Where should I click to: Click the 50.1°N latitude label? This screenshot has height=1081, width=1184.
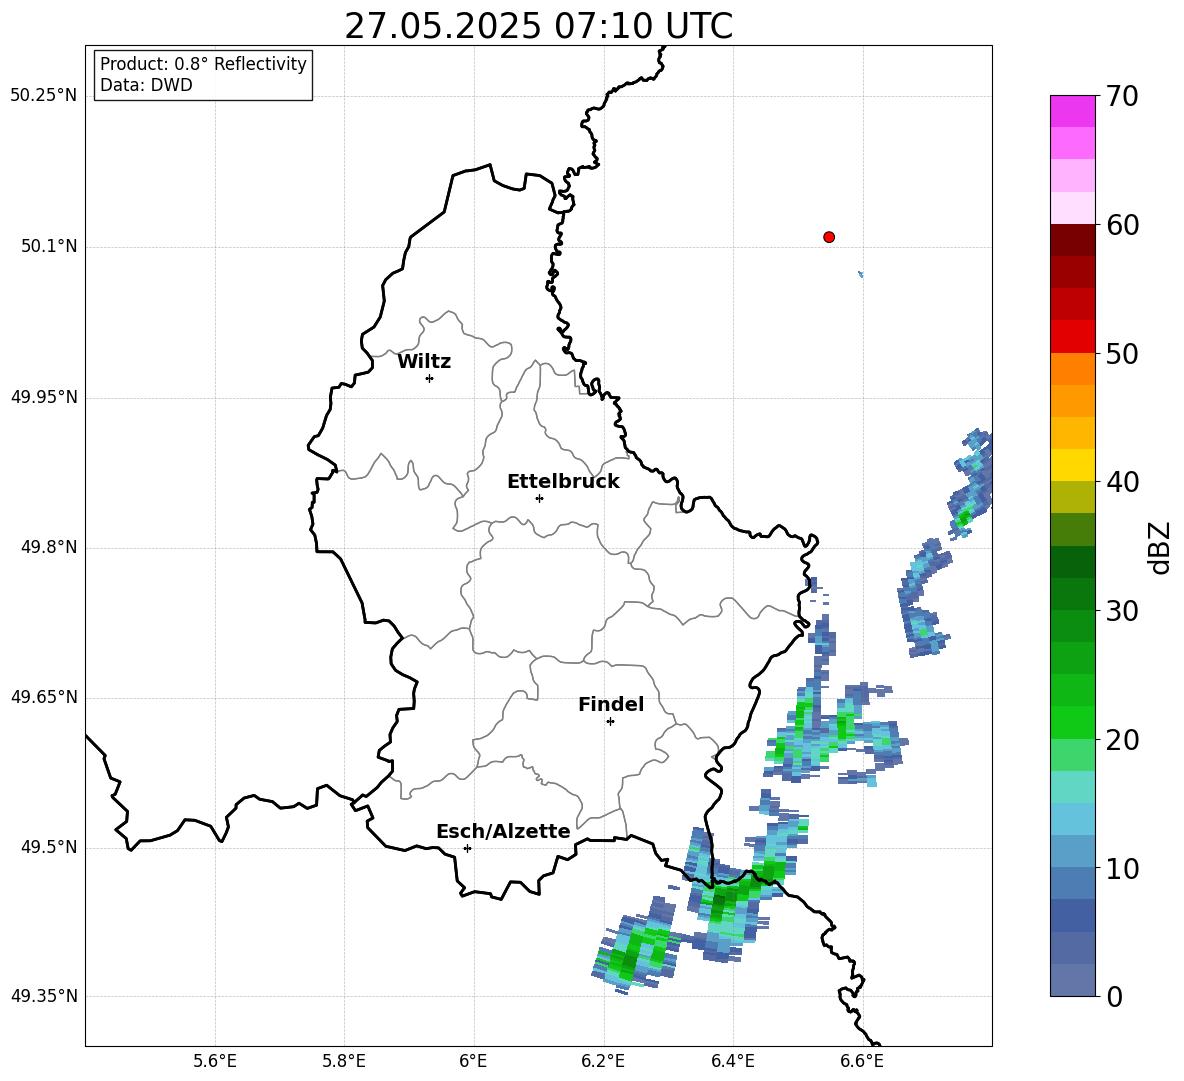click(x=50, y=246)
